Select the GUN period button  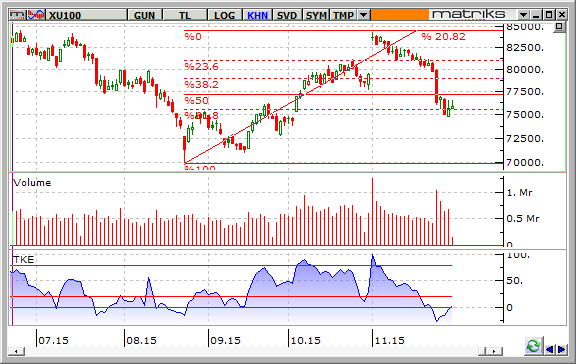coord(144,15)
